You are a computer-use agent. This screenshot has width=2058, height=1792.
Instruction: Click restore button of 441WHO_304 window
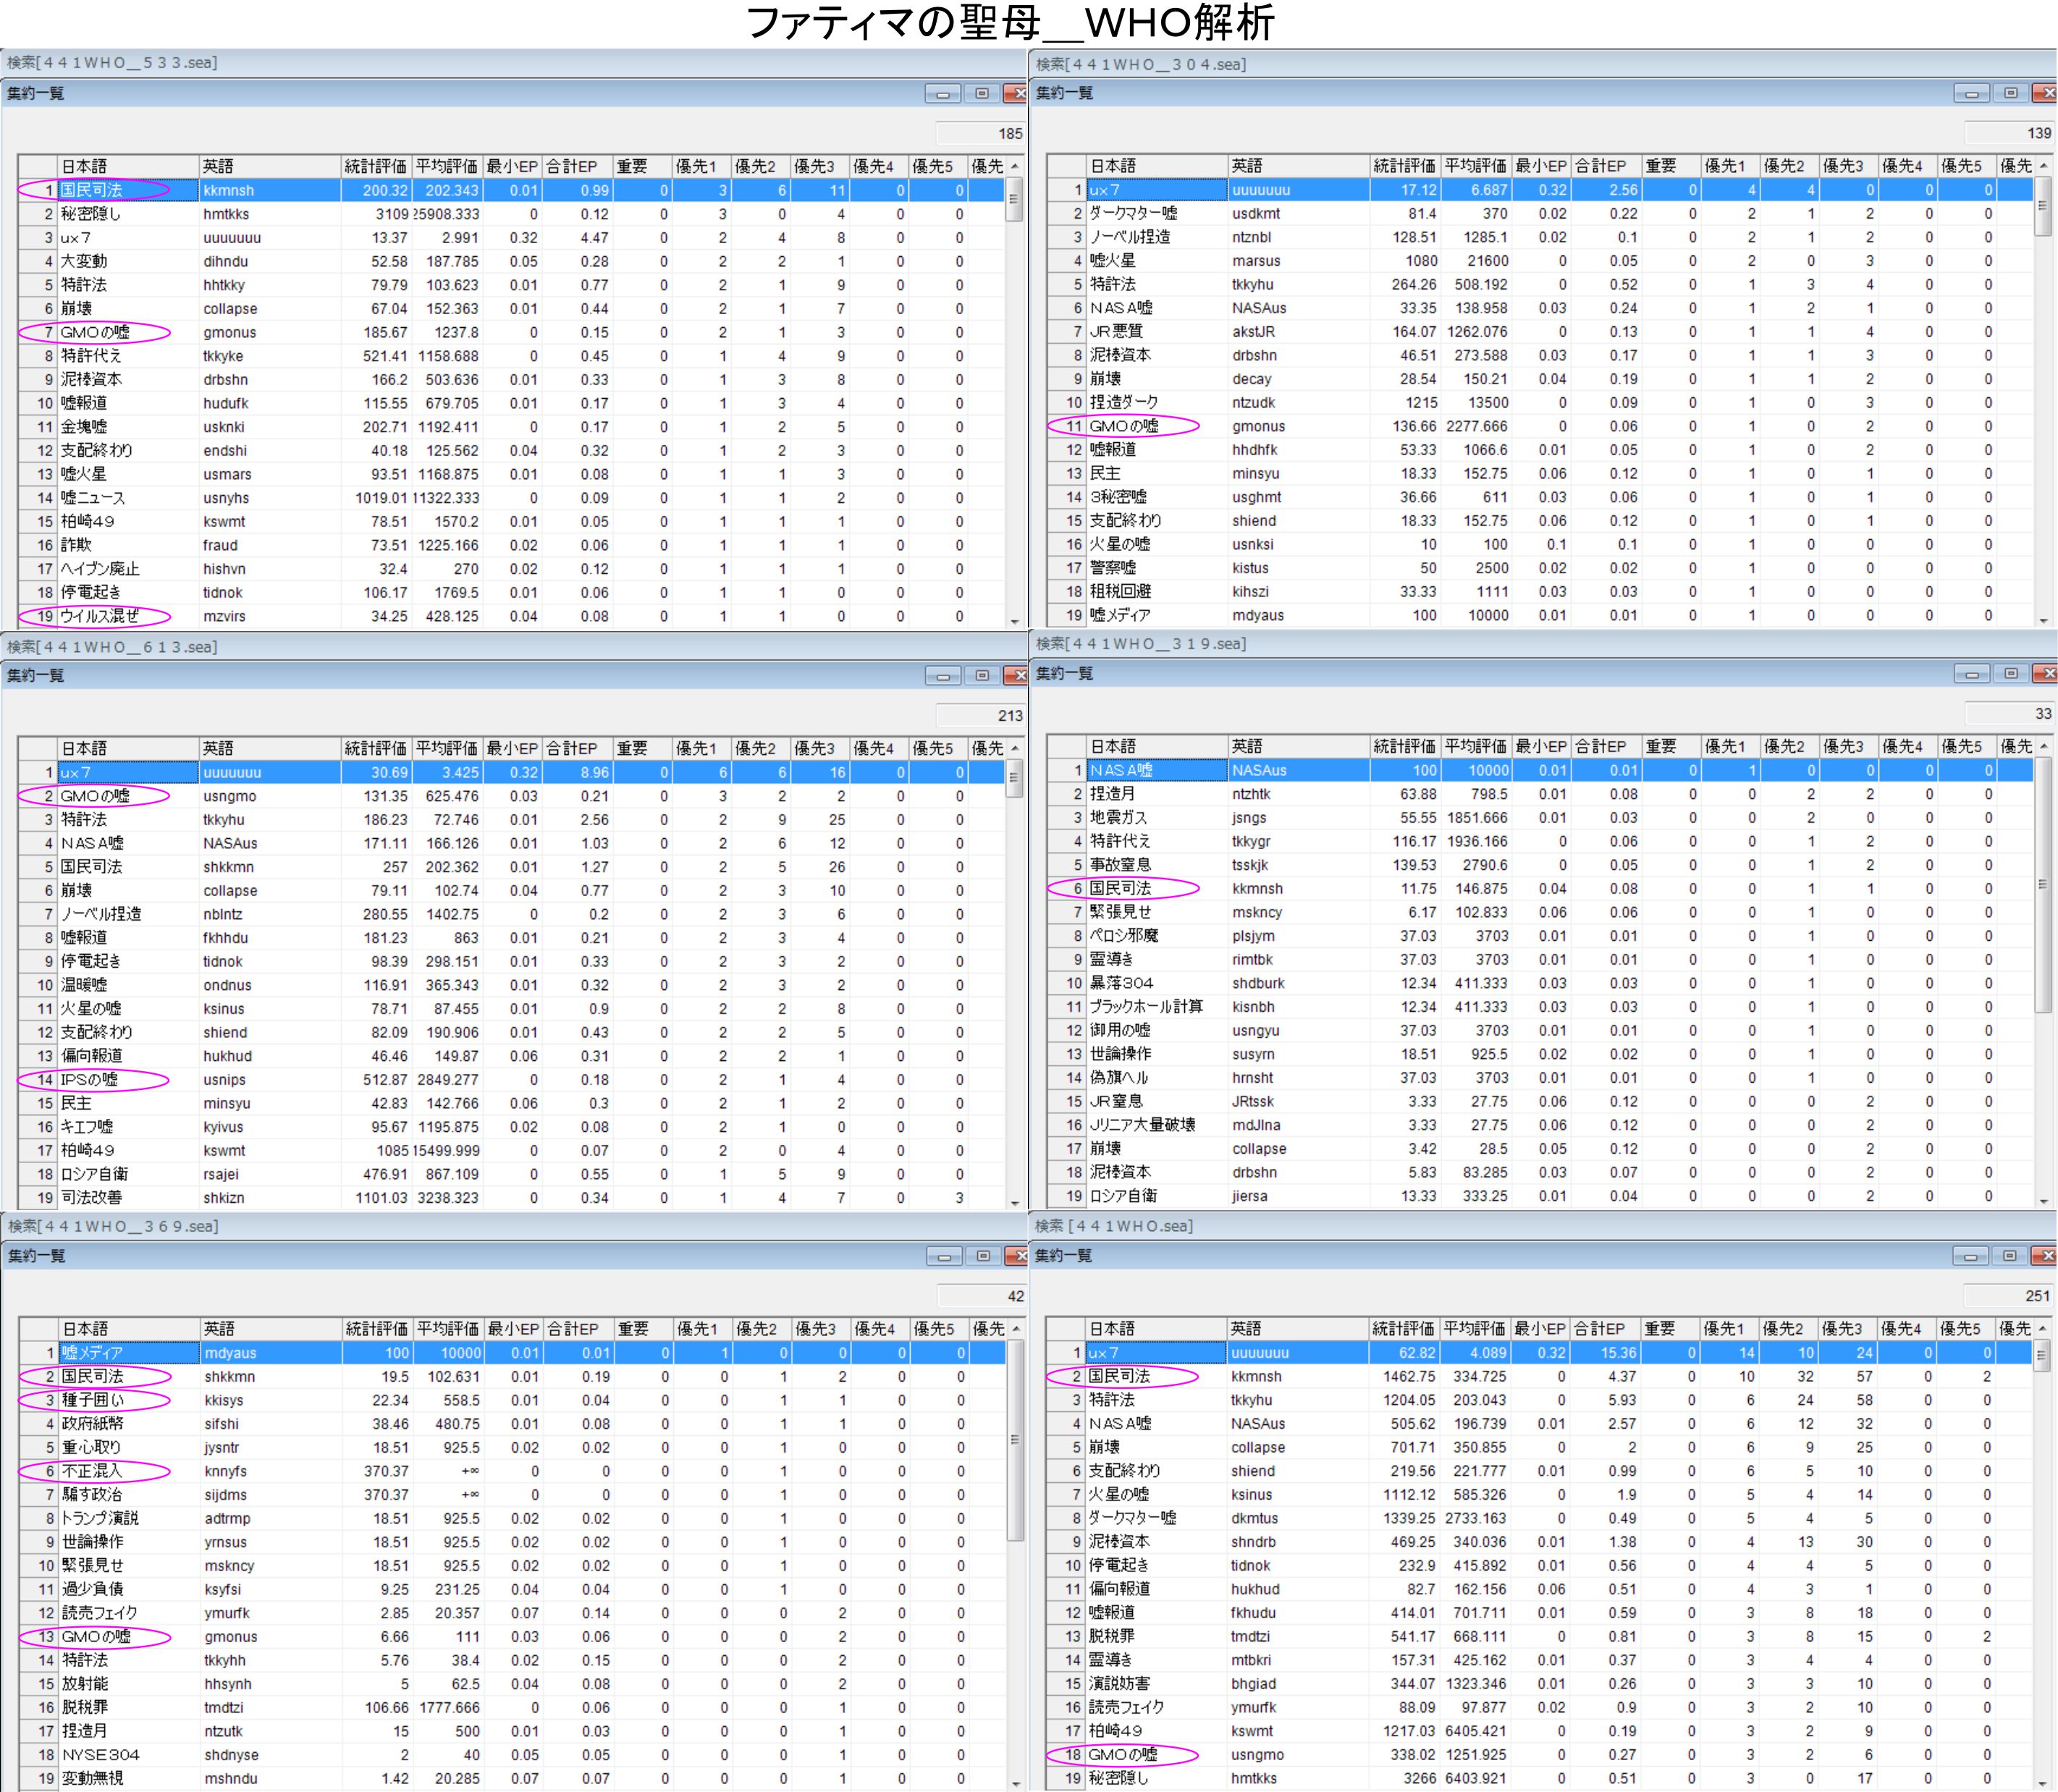2010,93
